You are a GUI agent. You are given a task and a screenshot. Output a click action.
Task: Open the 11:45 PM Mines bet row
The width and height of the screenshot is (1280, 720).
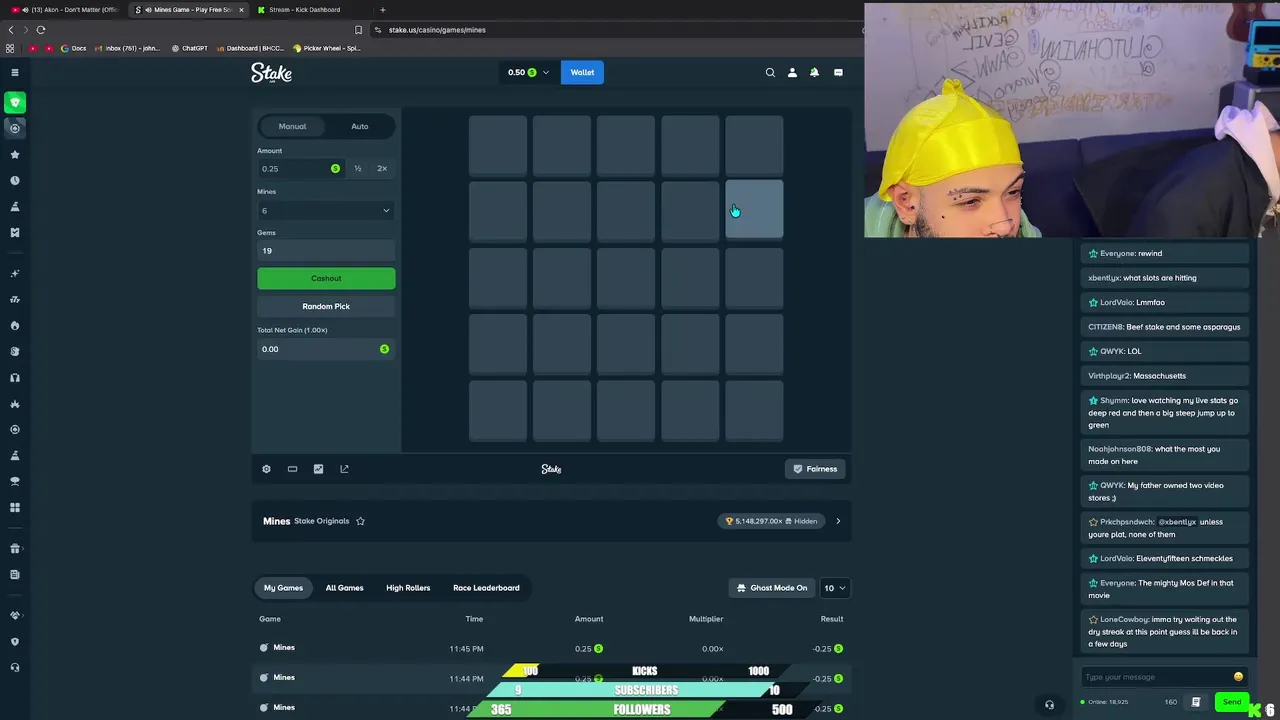click(551, 648)
